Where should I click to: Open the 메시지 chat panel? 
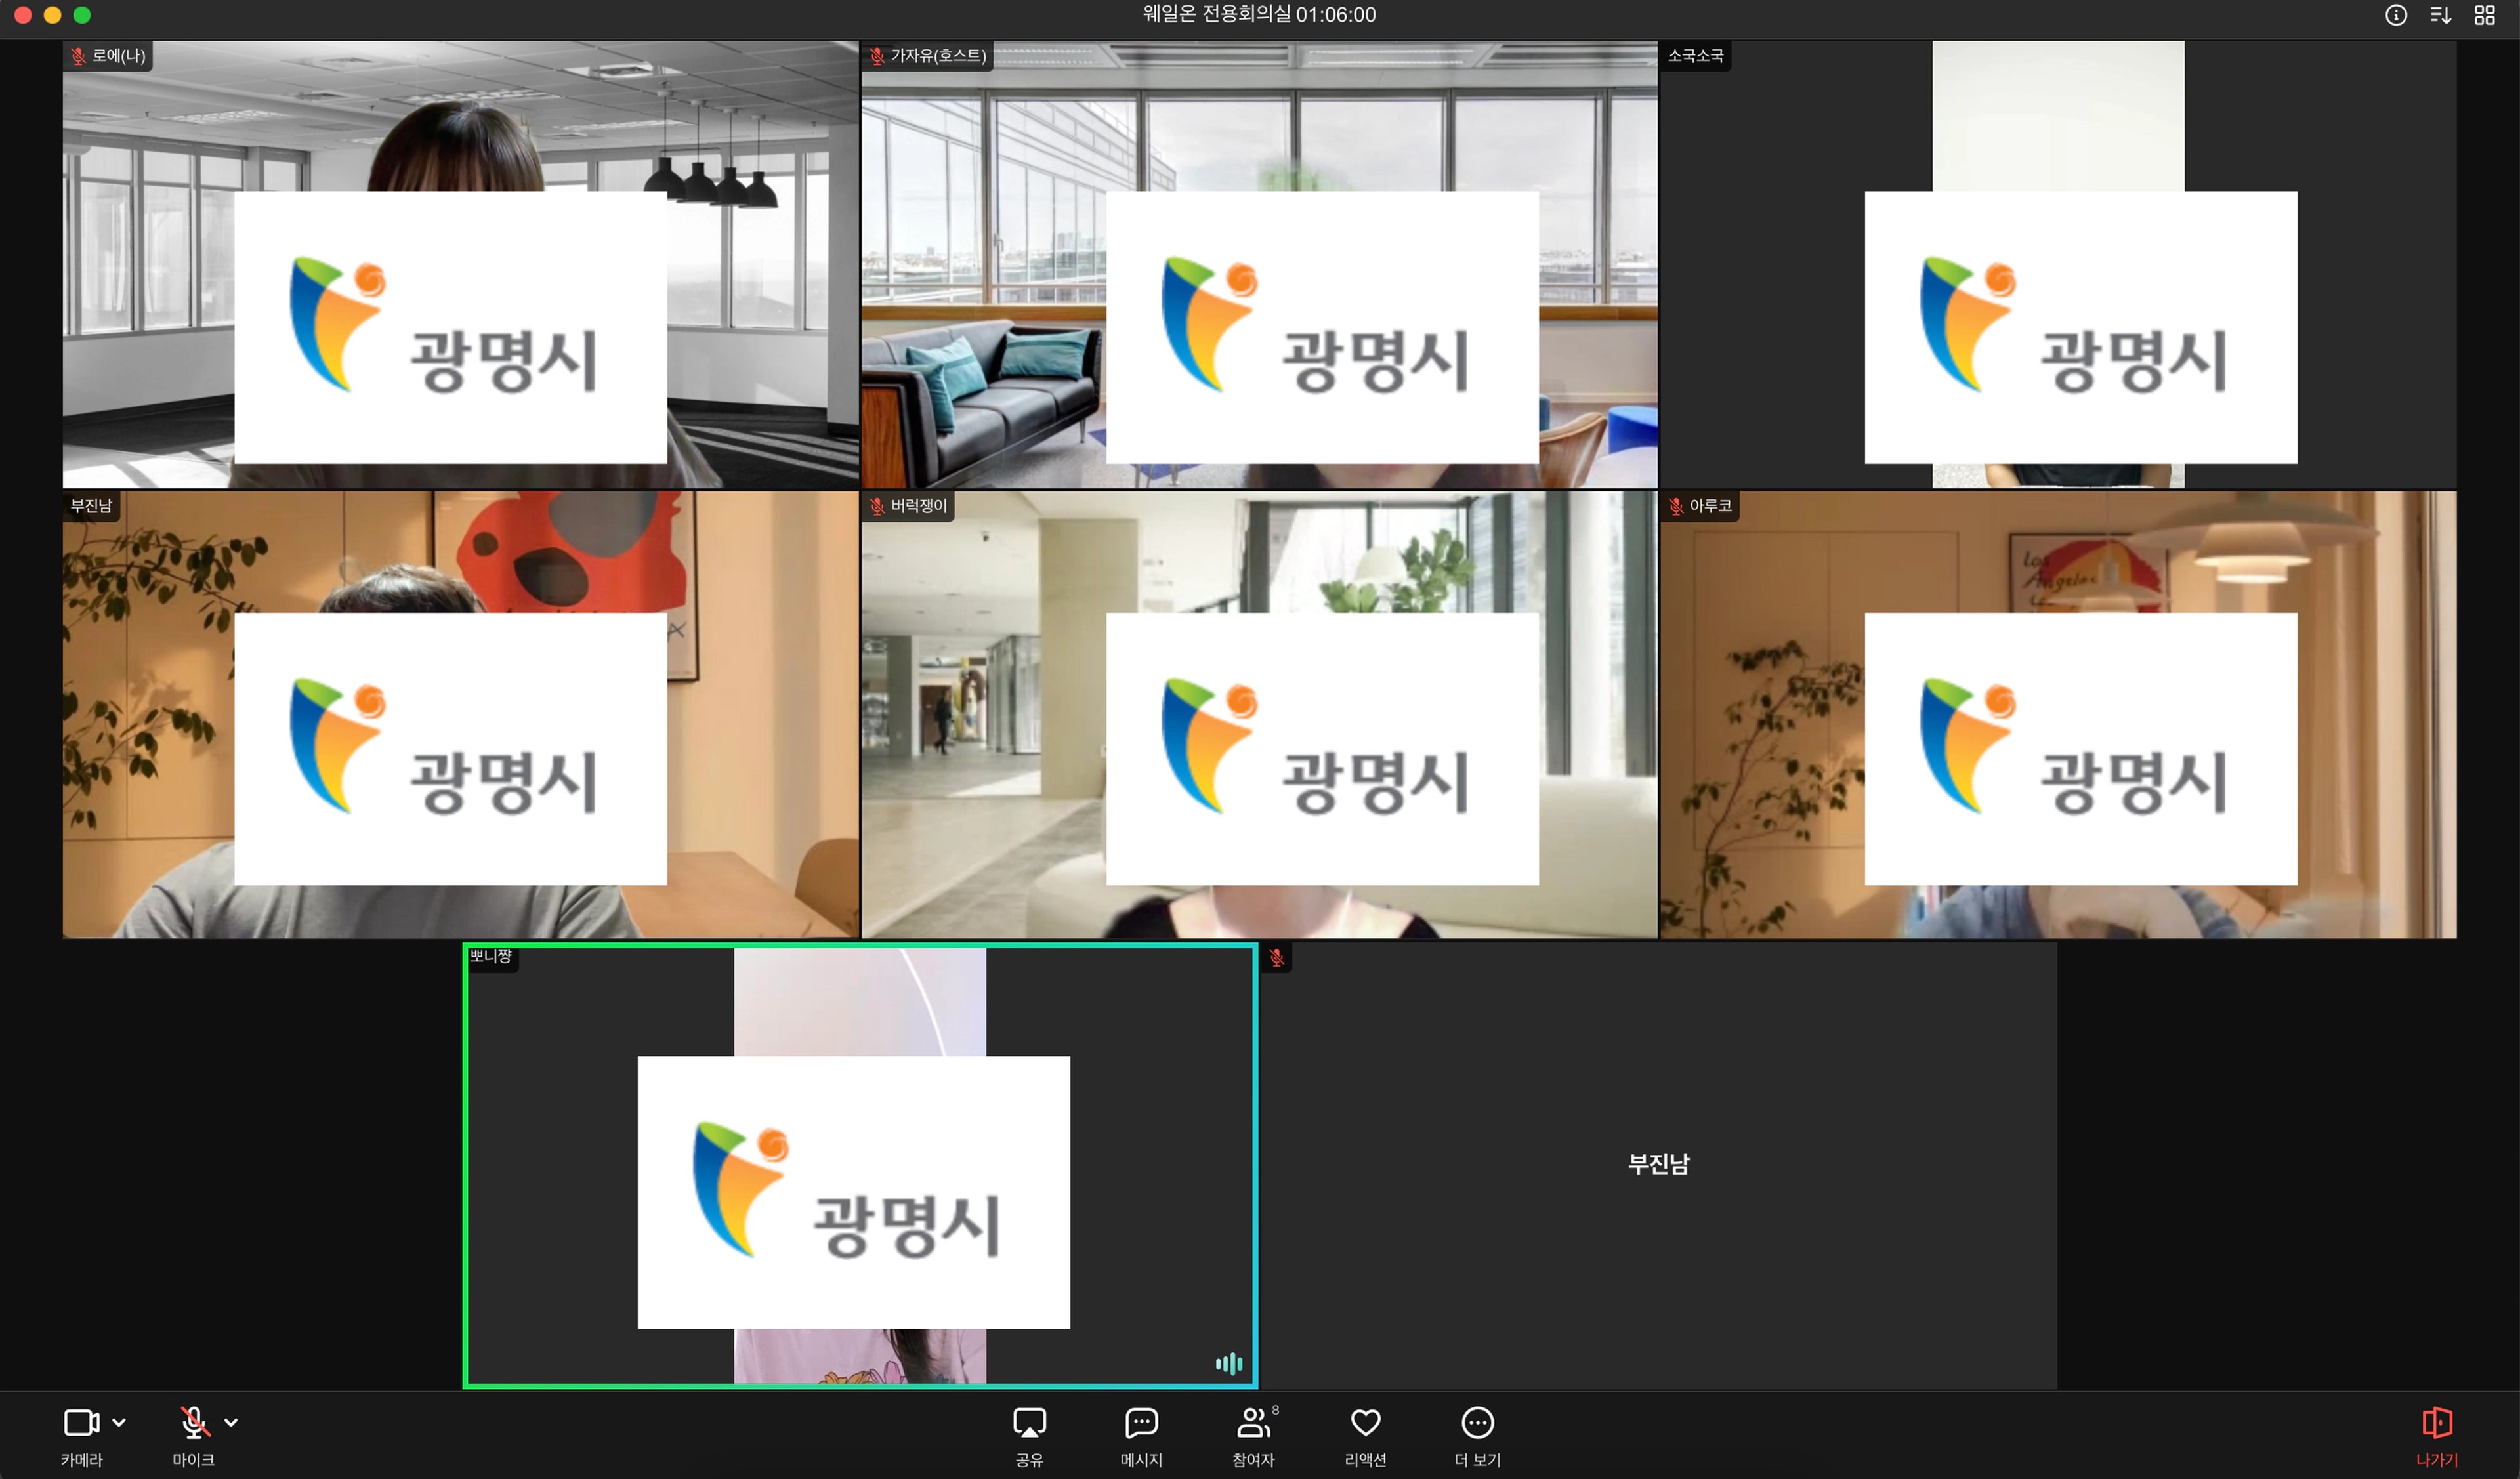(1141, 1436)
